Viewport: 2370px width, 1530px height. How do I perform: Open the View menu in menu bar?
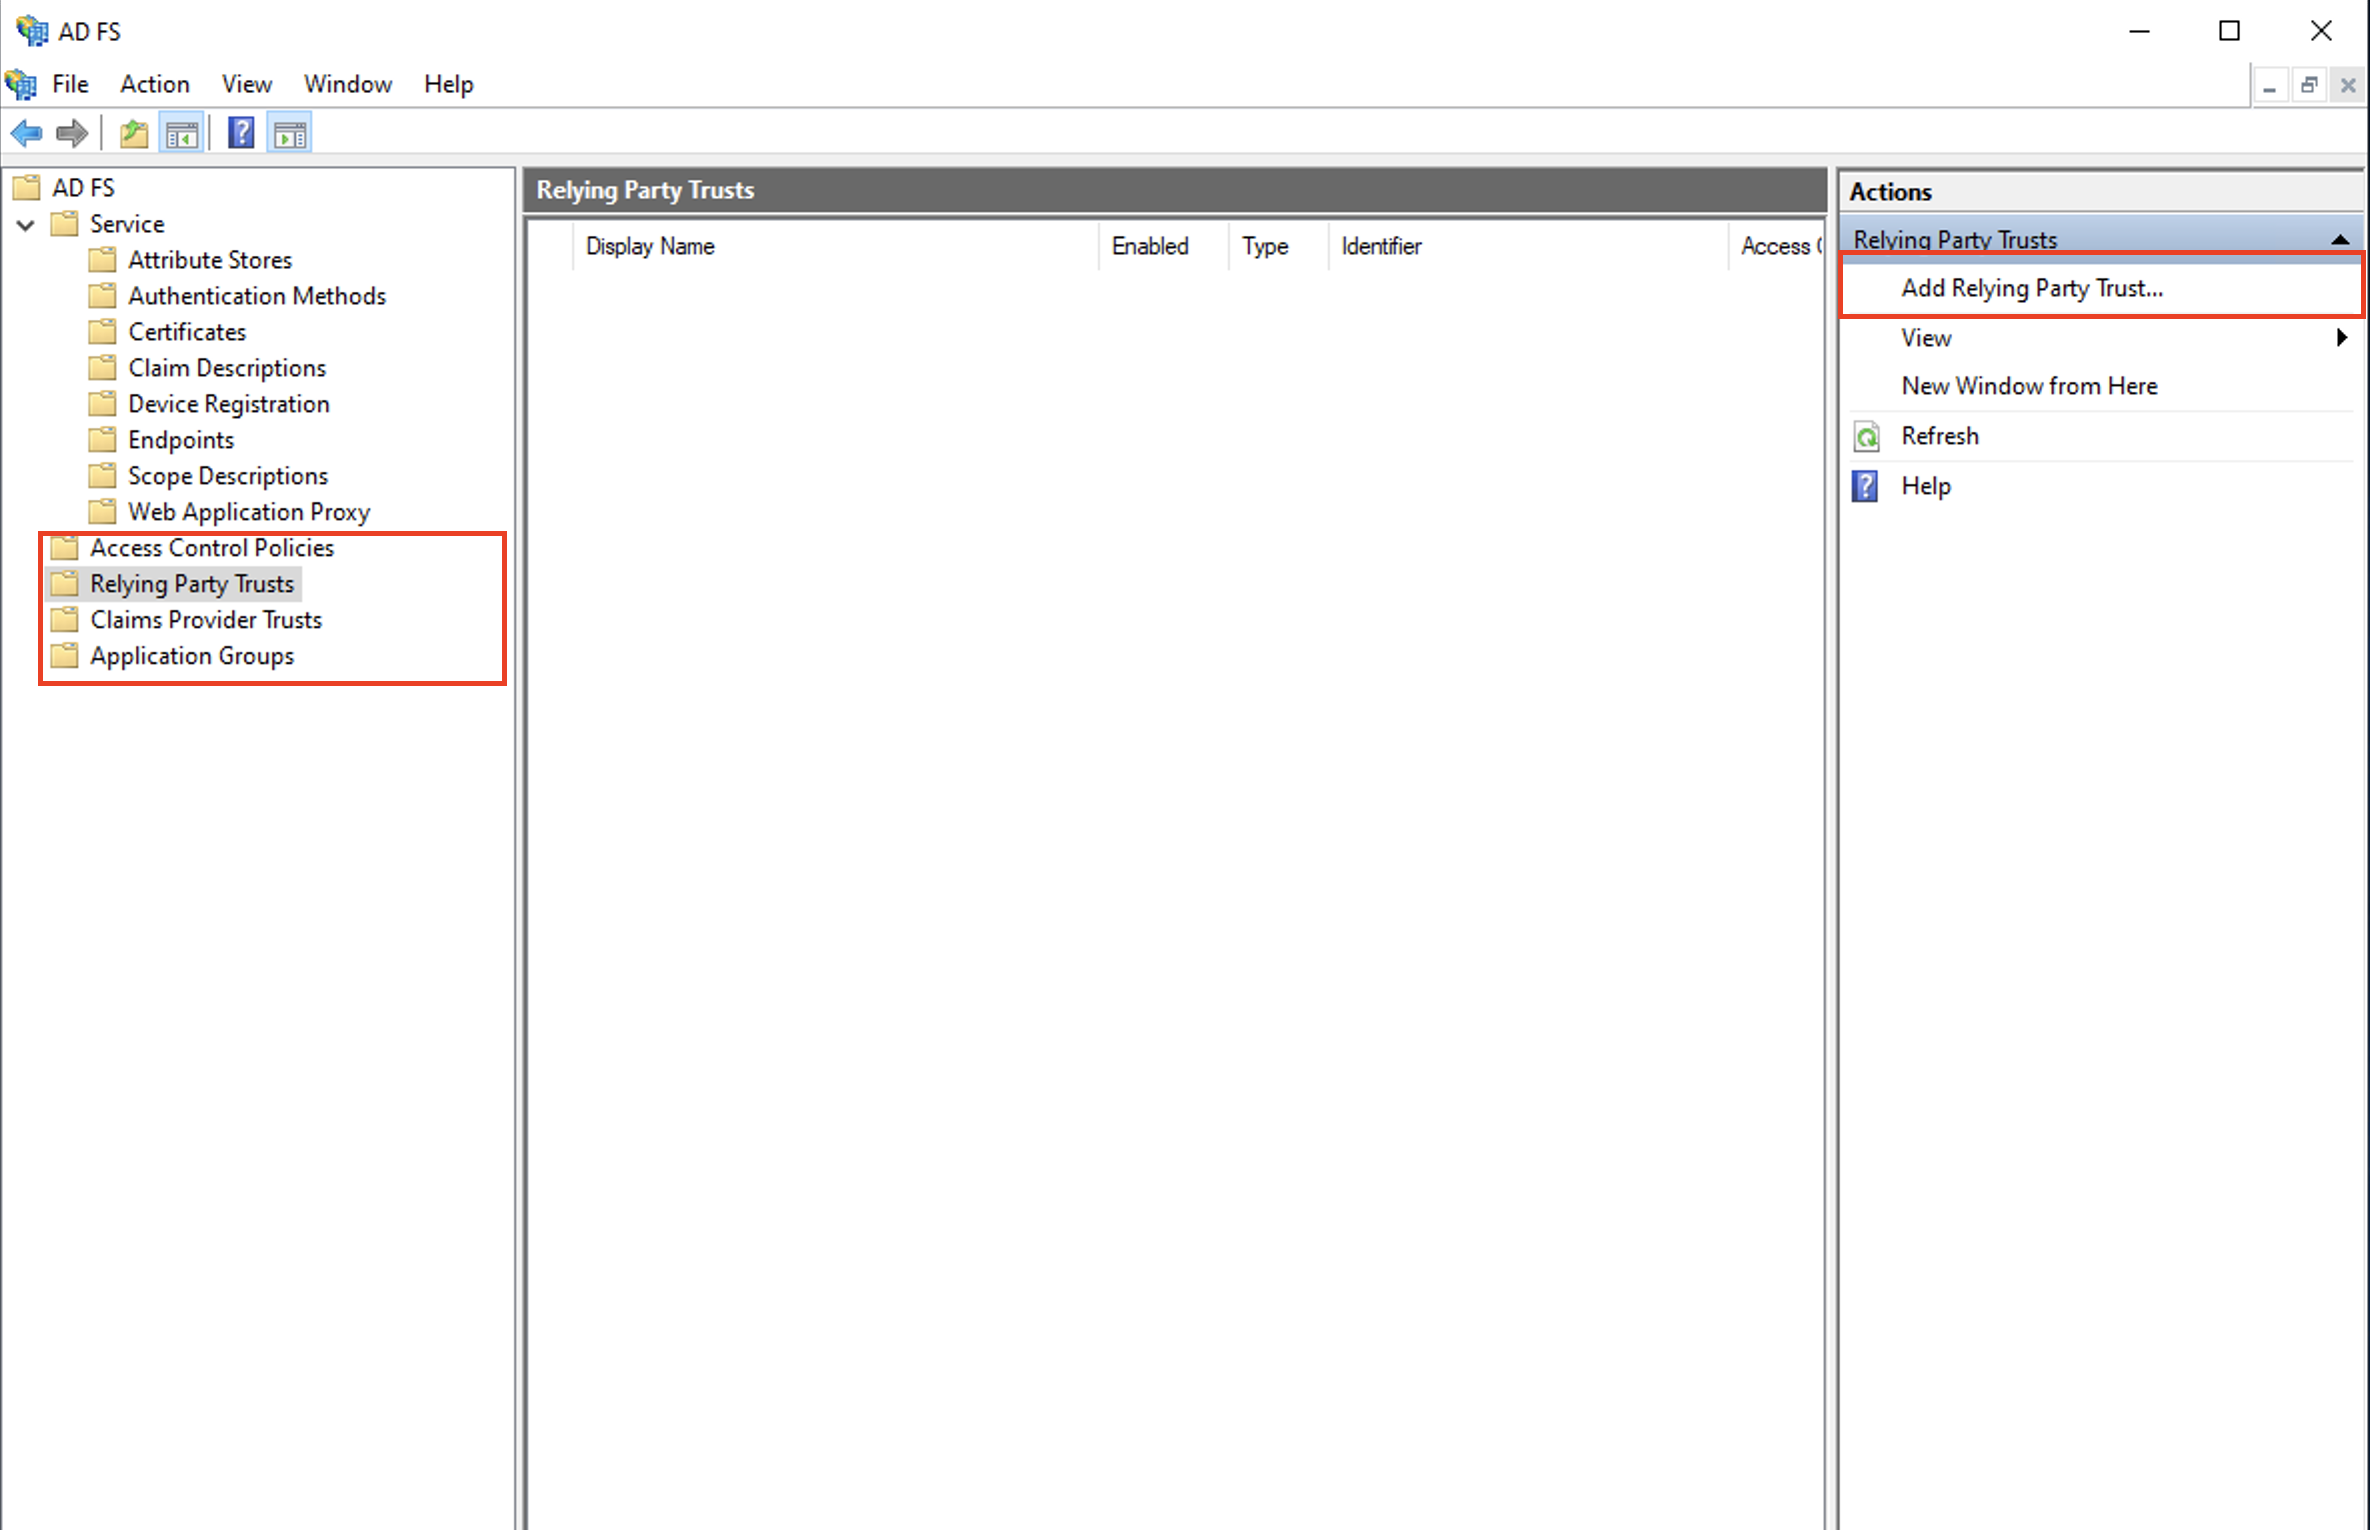pyautogui.click(x=247, y=84)
